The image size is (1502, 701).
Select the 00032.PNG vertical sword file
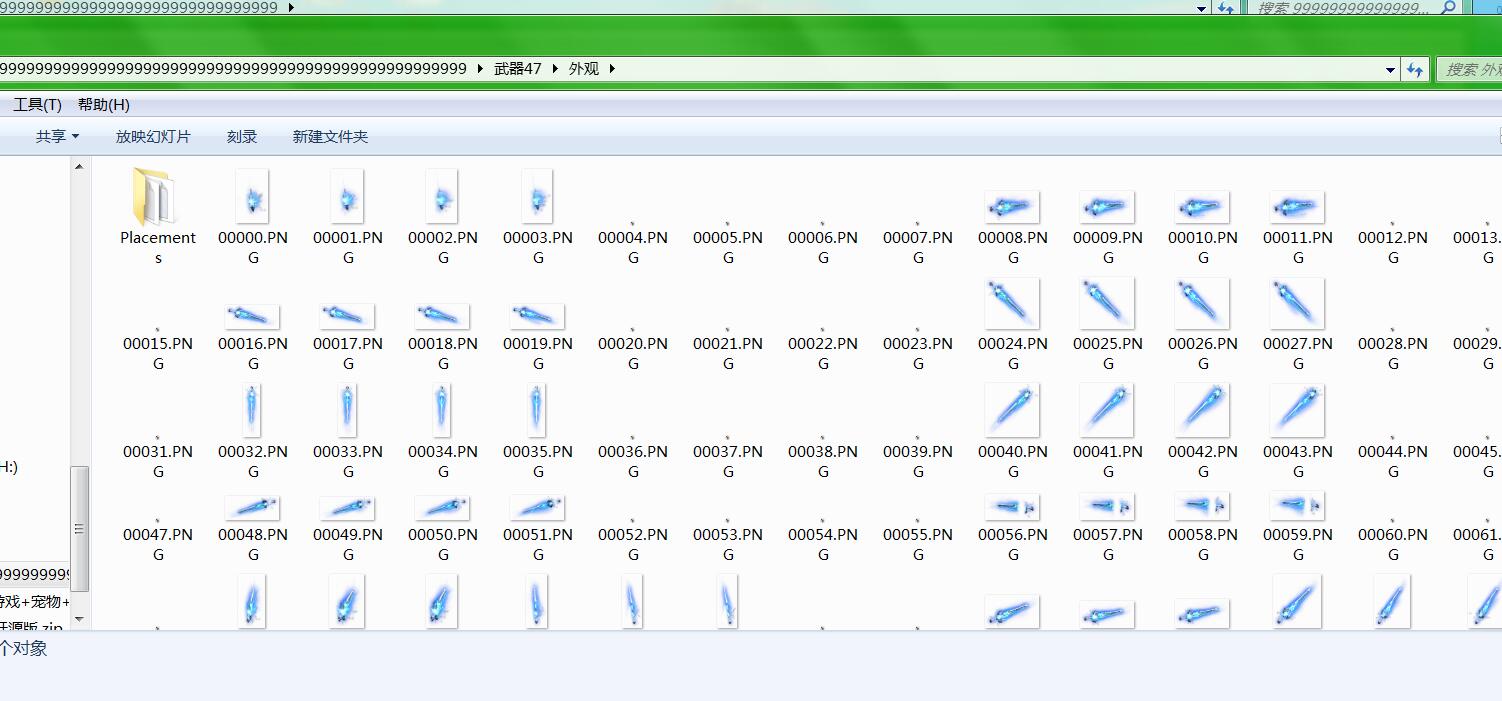(252, 411)
